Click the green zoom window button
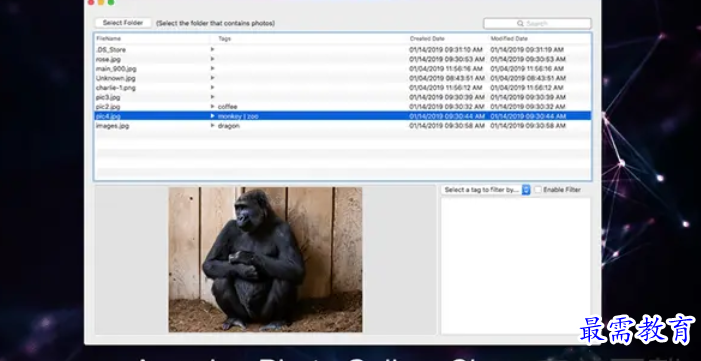The width and height of the screenshot is (701, 361). pos(111,2)
